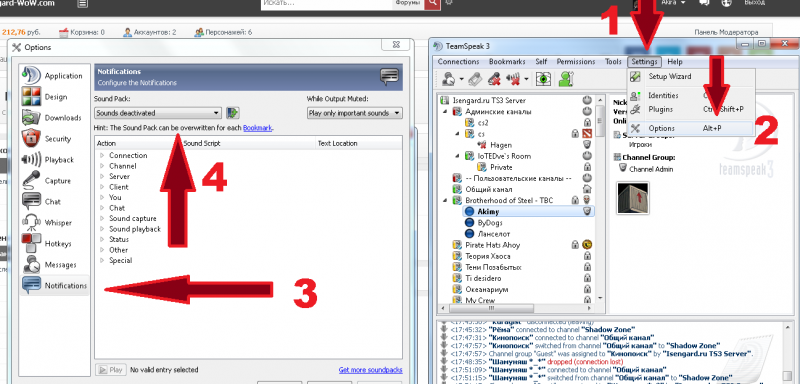Select the Notifications category in sidebar
800x384 pixels.
(55, 285)
